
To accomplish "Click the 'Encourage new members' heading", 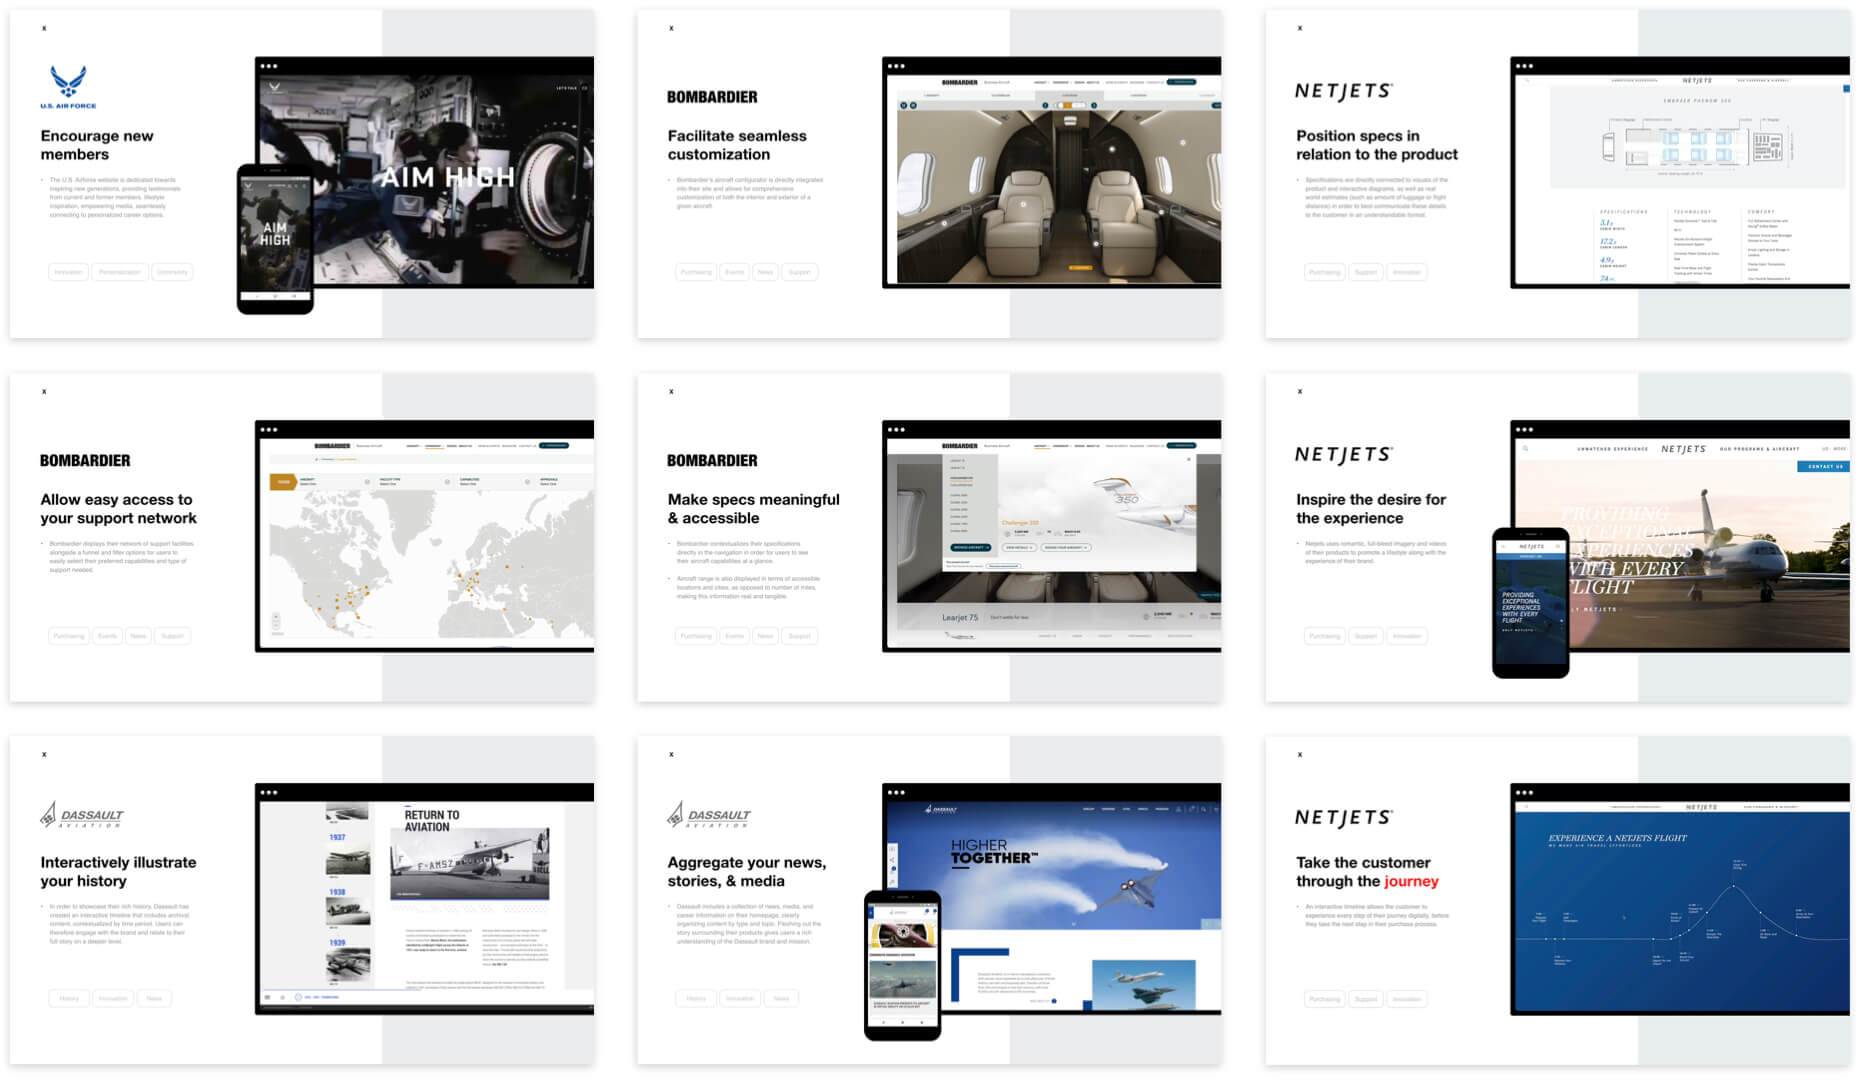I will (x=97, y=145).
